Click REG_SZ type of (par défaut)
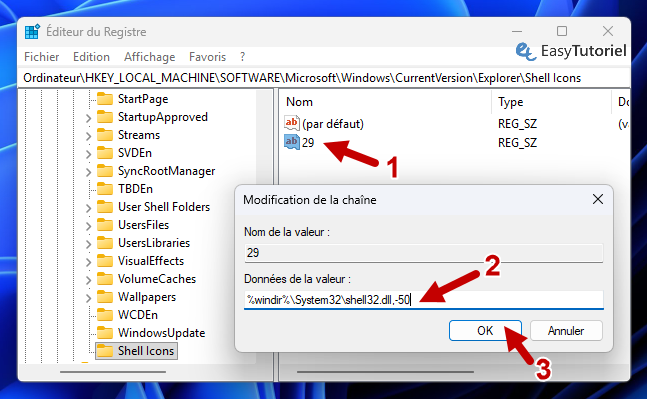The width and height of the screenshot is (647, 399). click(517, 124)
